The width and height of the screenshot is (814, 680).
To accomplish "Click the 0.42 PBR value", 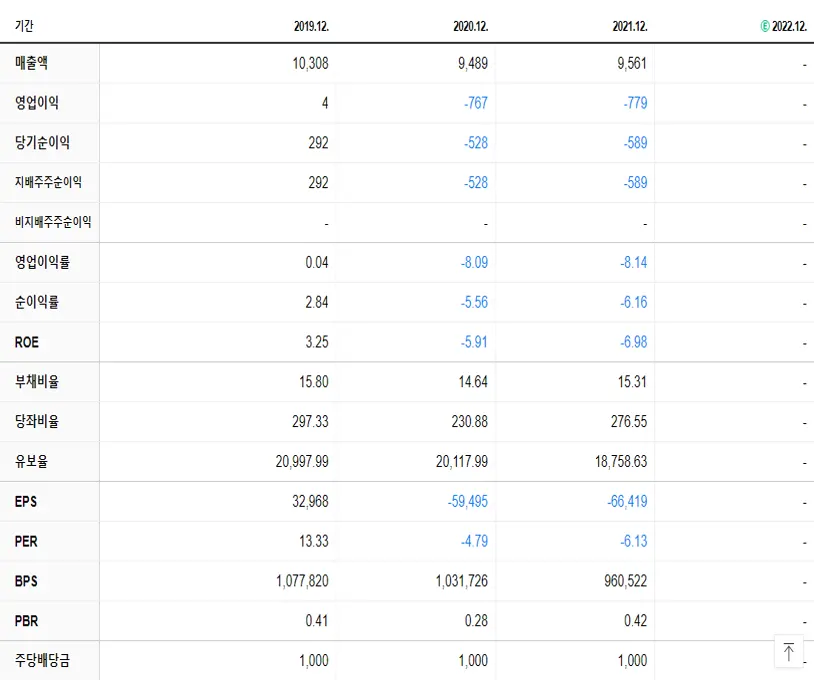I will pyautogui.click(x=635, y=621).
